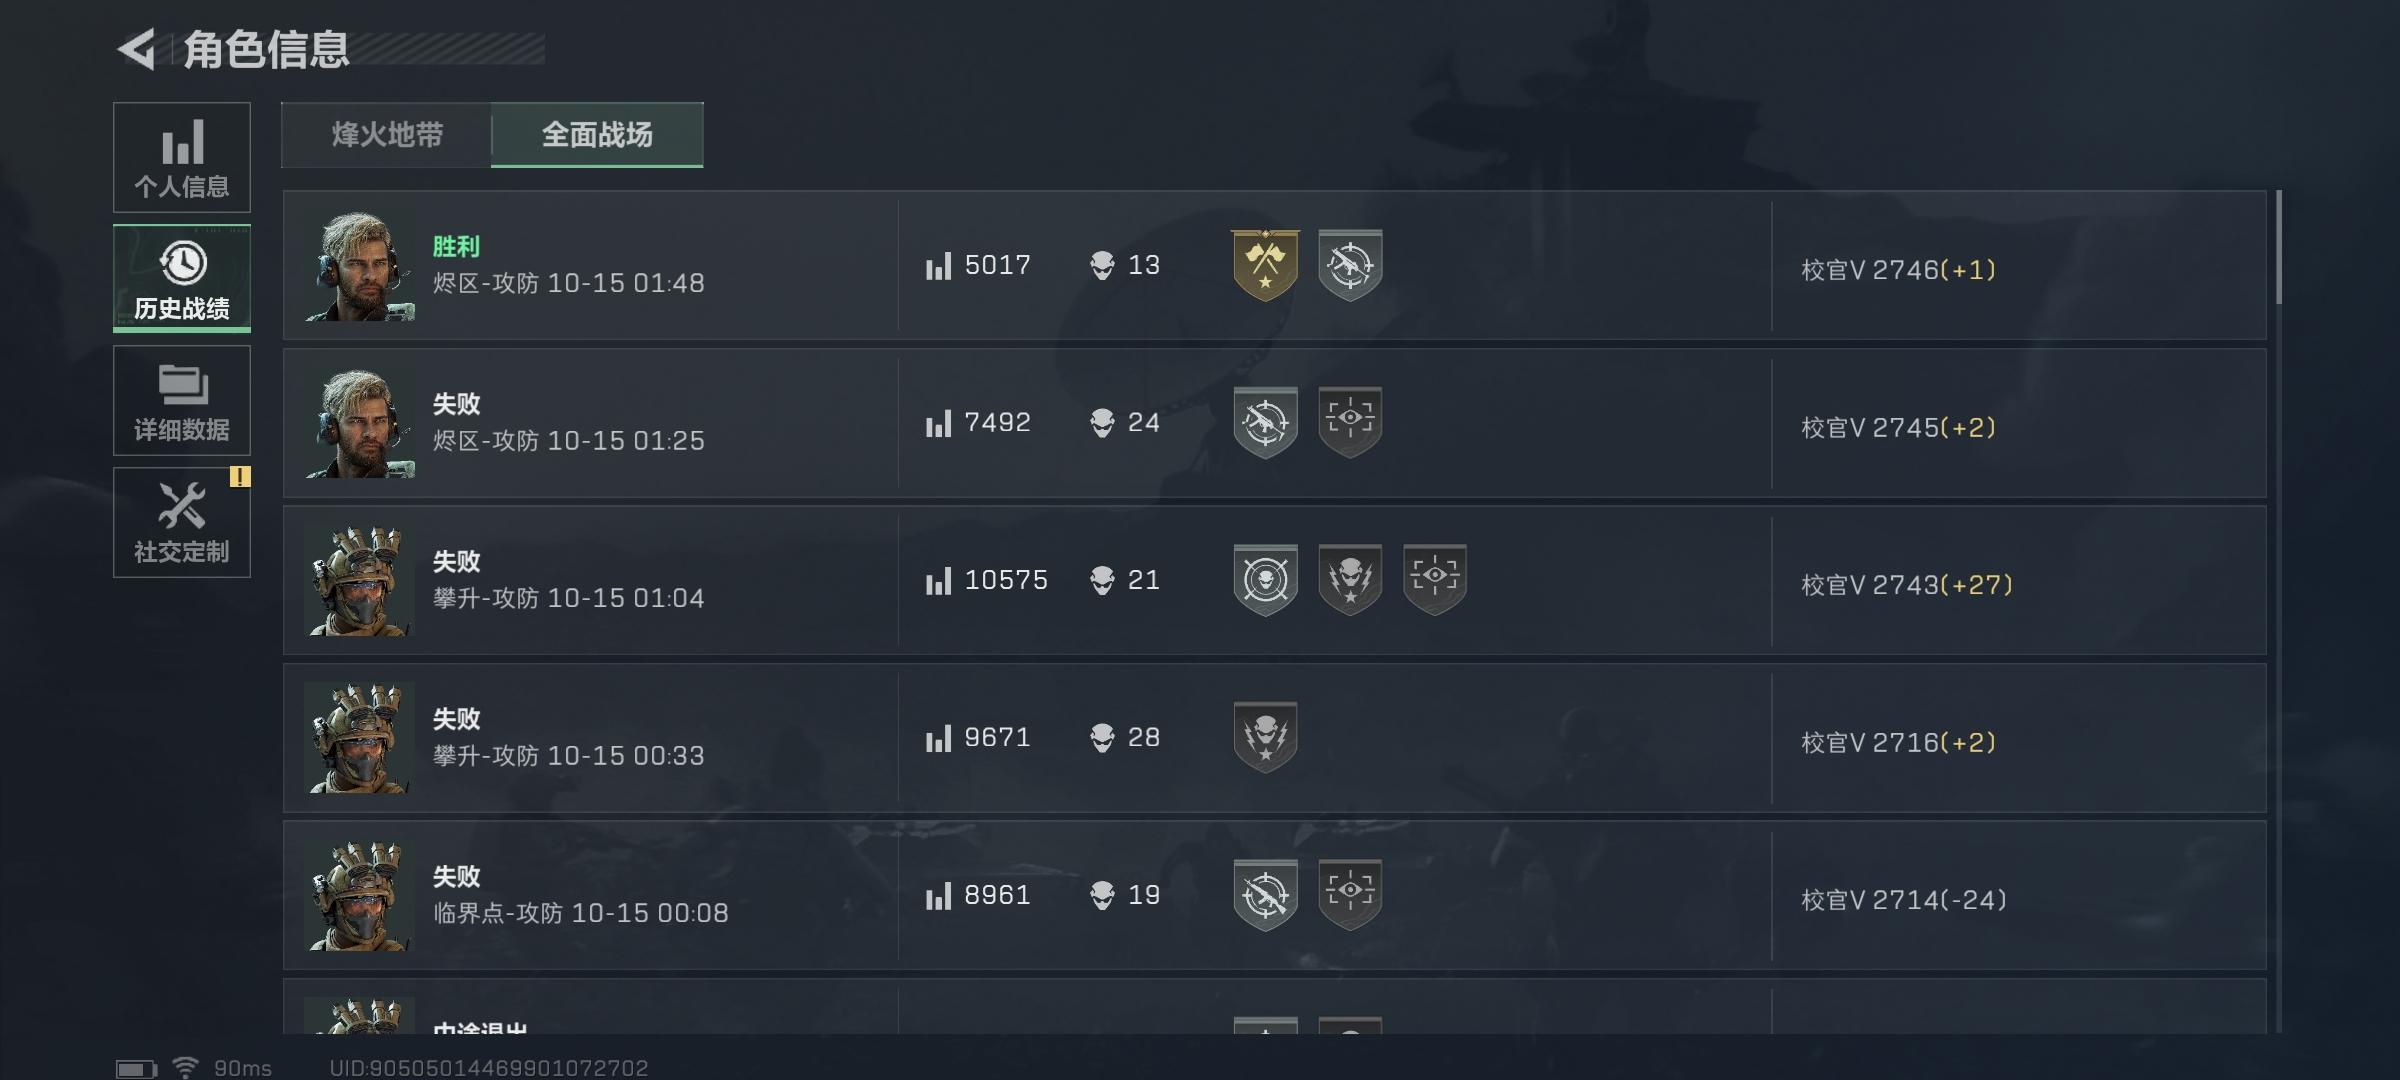
Task: Click the helmeted avatar in the 00:33 match
Action: 360,738
